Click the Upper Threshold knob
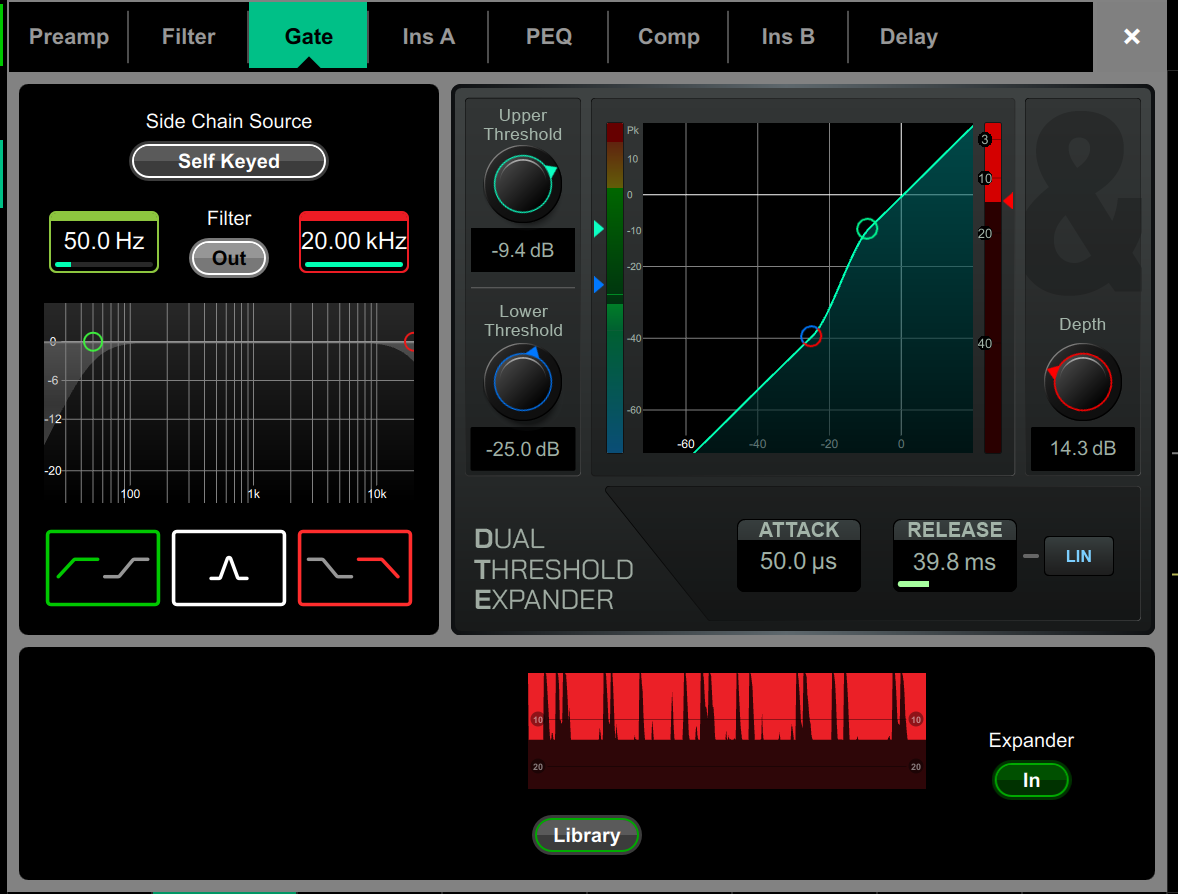This screenshot has width=1178, height=894. 523,185
